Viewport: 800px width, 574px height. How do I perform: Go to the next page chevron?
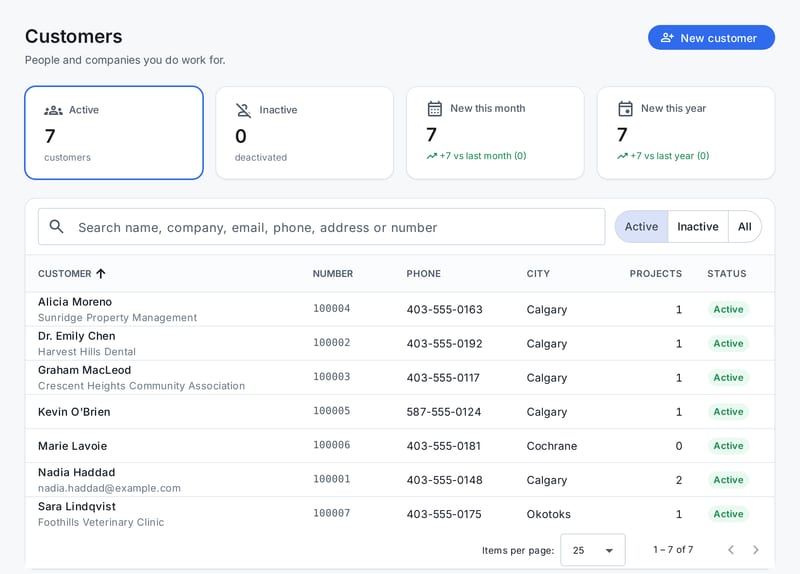[756, 550]
